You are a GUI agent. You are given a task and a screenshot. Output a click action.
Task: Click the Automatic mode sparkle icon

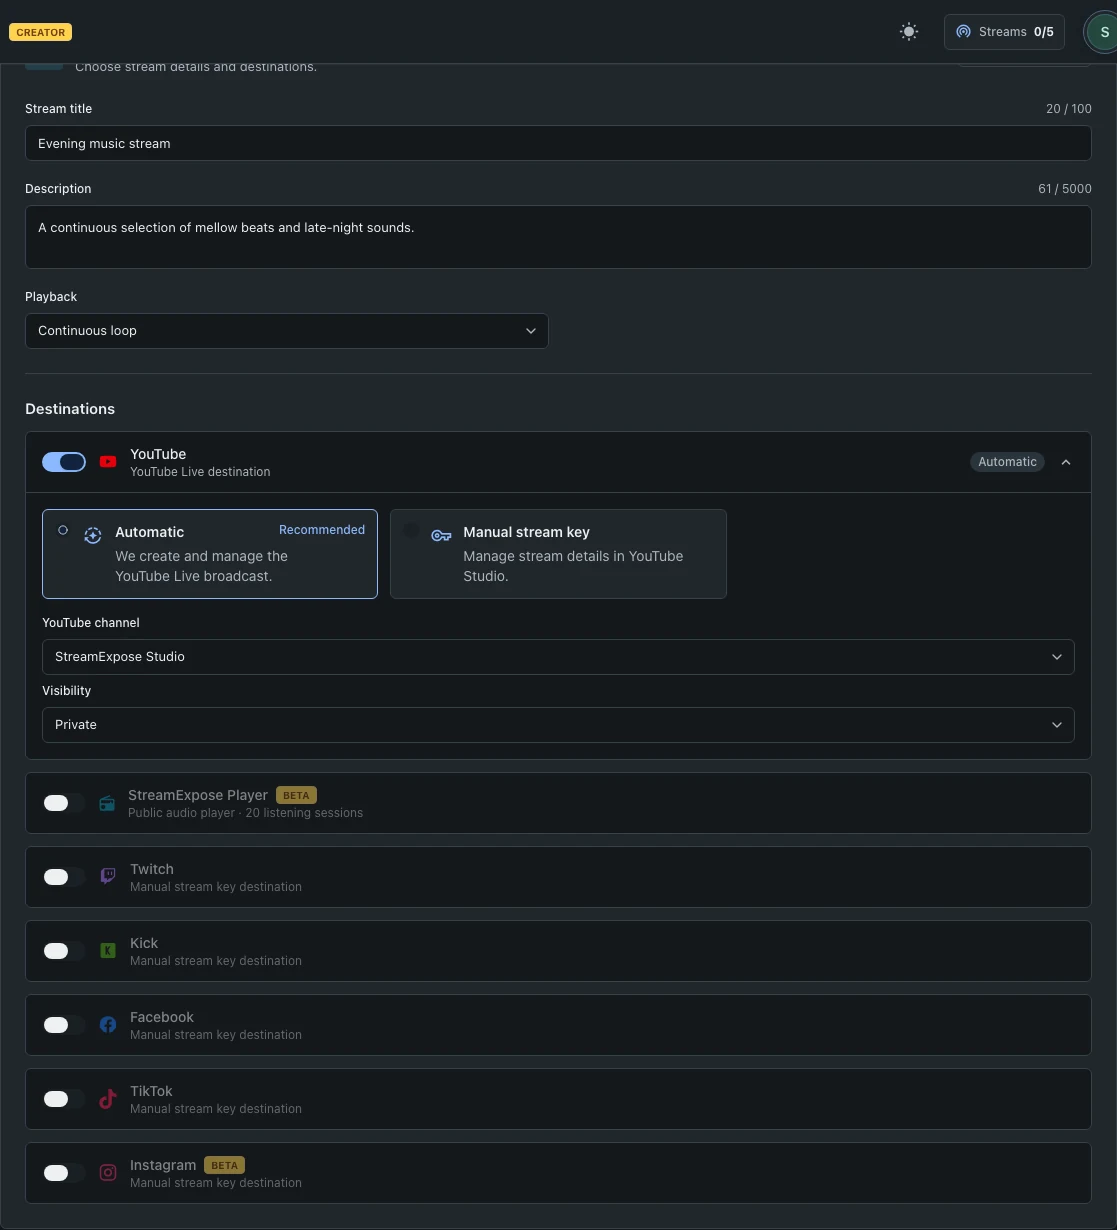pos(93,535)
